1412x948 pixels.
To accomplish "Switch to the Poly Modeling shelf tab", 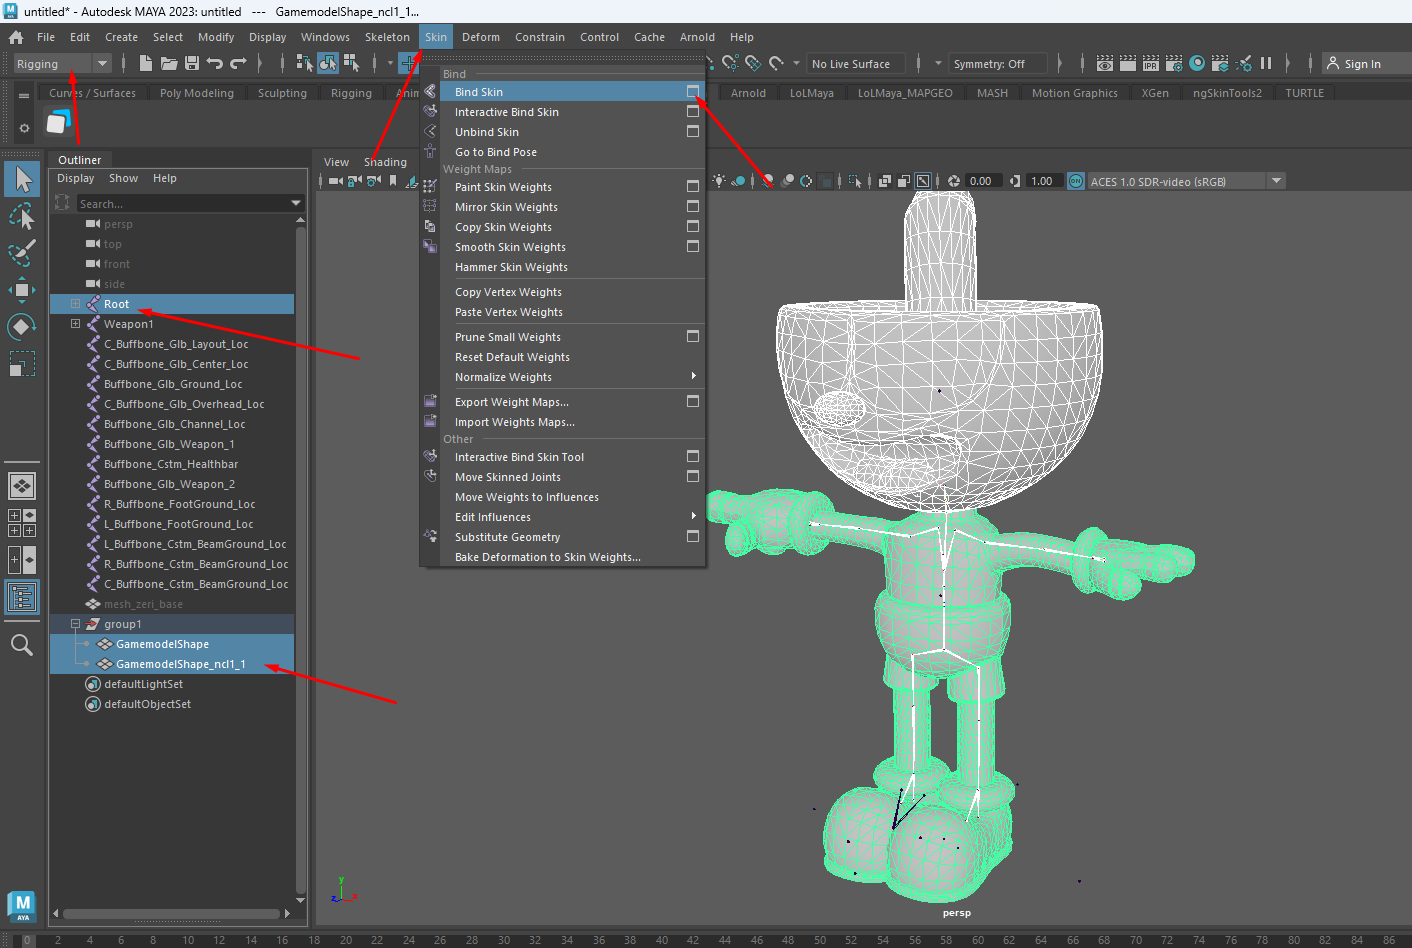I will point(197,93).
